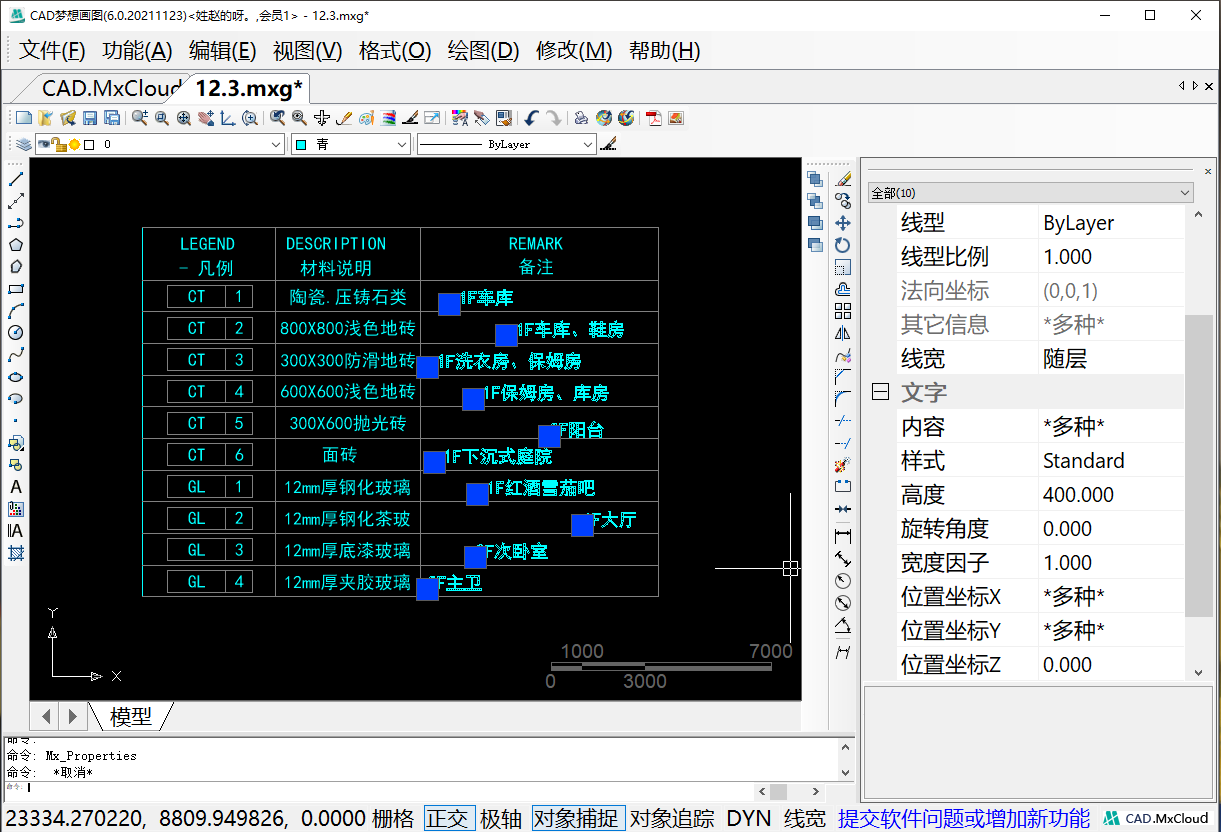Viewport: 1221px width, 832px height.
Task: Select the Line drawing tool
Action: pos(16,179)
